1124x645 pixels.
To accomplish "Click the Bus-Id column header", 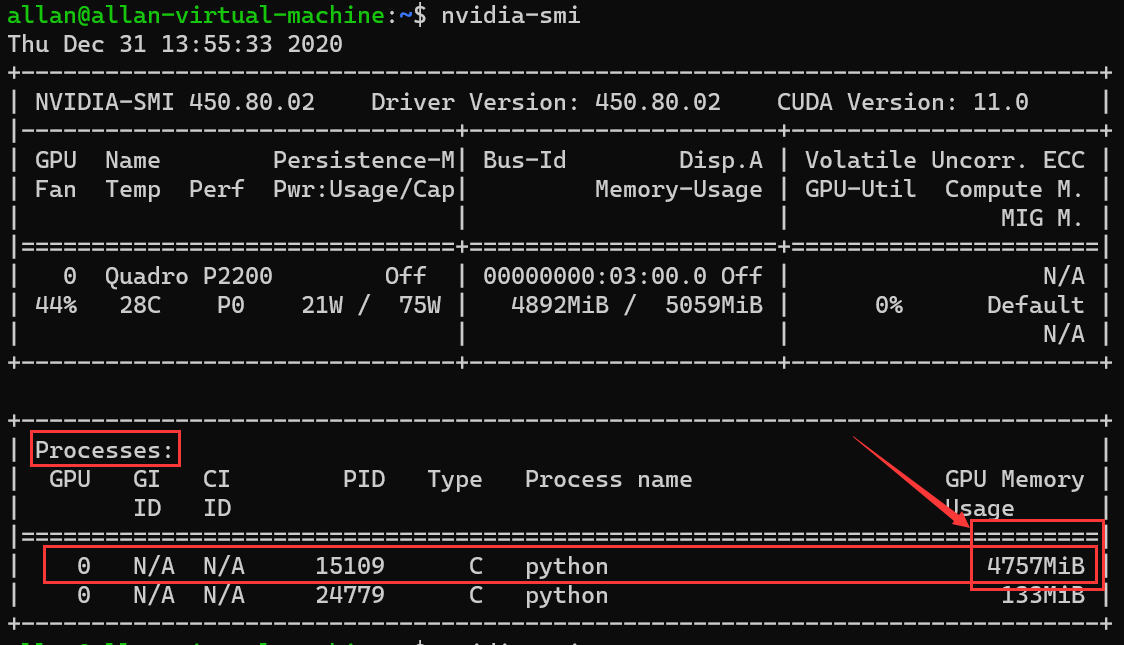I will (x=525, y=161).
